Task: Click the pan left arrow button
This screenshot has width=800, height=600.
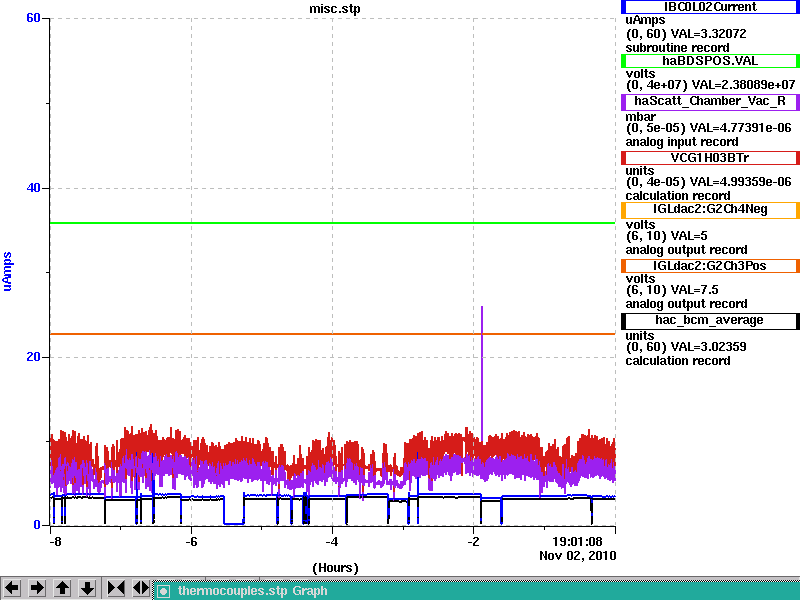Action: [x=12, y=588]
